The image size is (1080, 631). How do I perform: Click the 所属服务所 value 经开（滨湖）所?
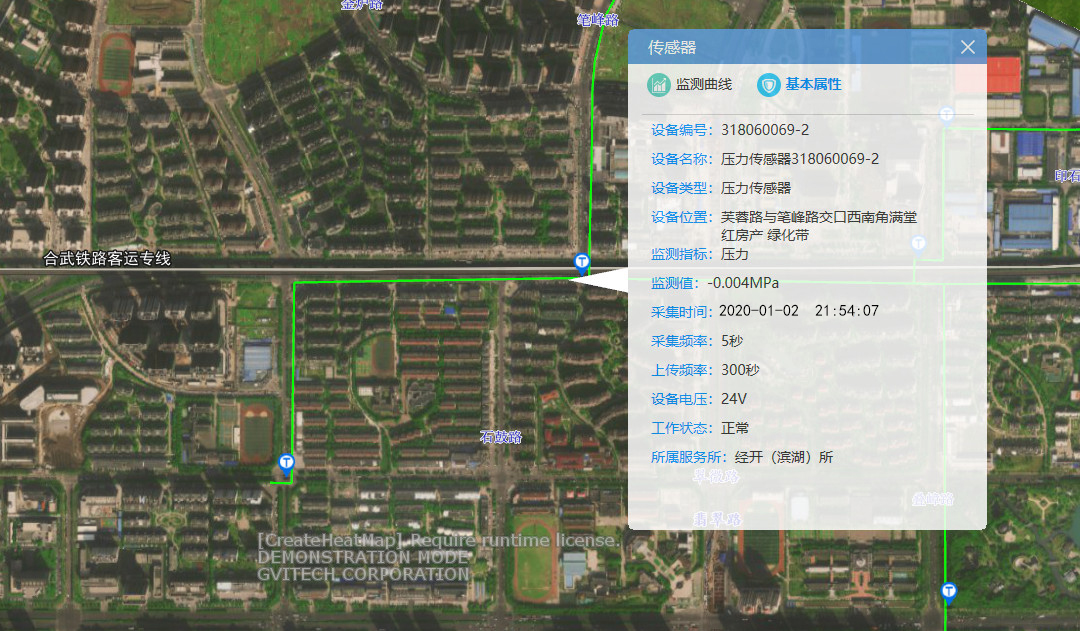point(784,457)
